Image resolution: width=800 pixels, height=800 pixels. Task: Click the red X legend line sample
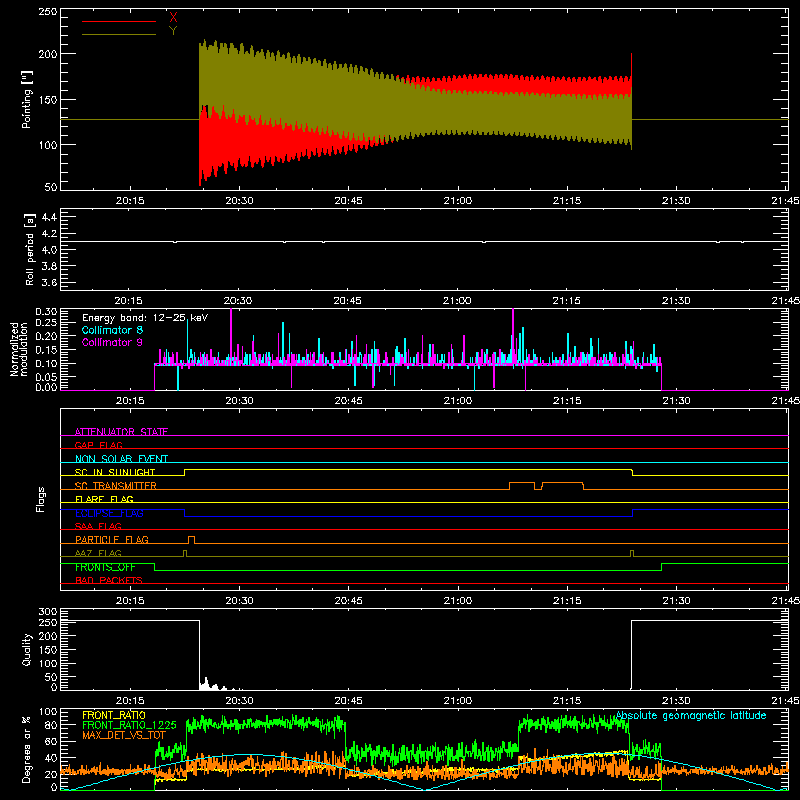pos(119,21)
